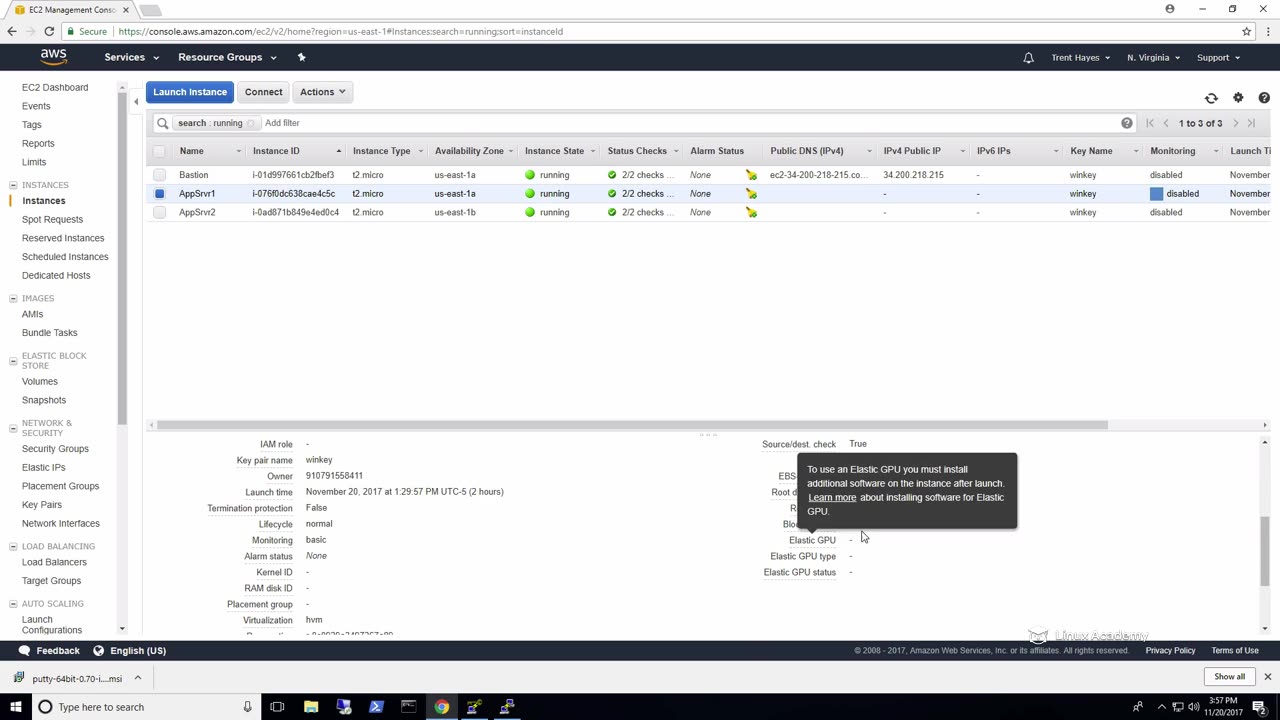Reload the browser page

pos(50,31)
